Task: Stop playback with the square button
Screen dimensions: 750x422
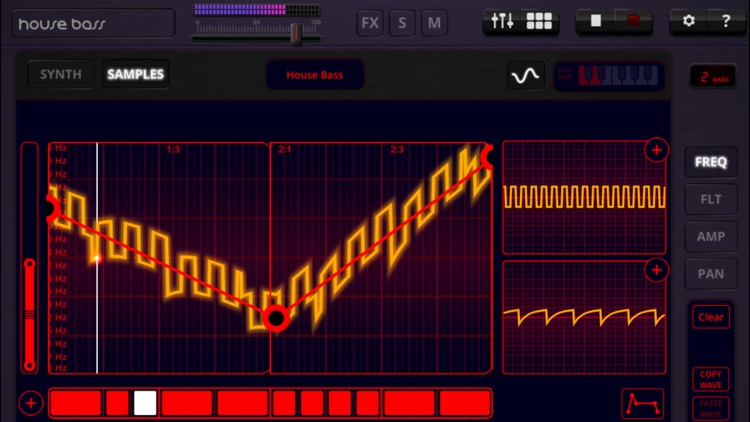Action: click(596, 21)
